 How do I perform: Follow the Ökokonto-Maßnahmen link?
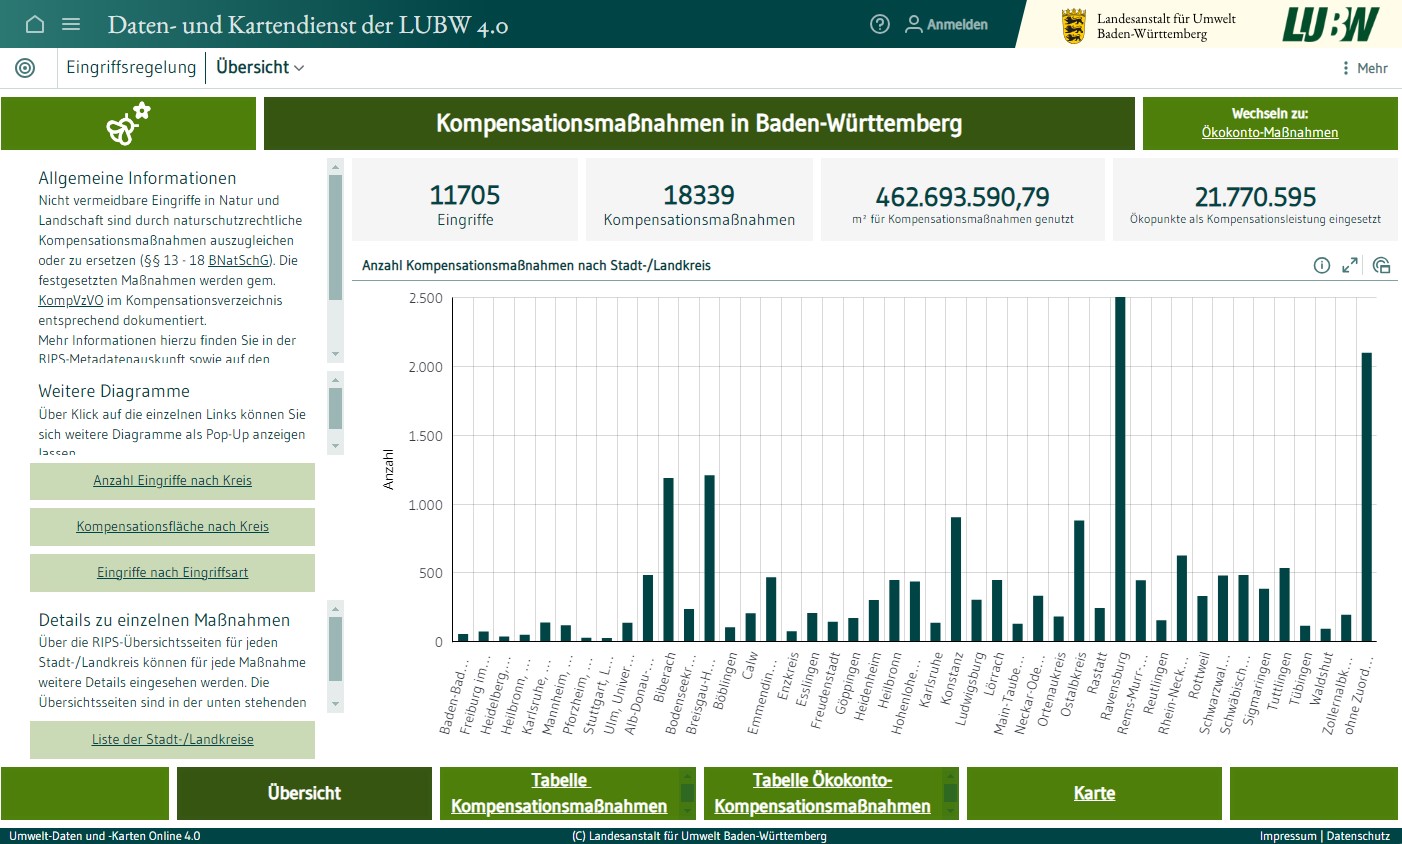1269,132
